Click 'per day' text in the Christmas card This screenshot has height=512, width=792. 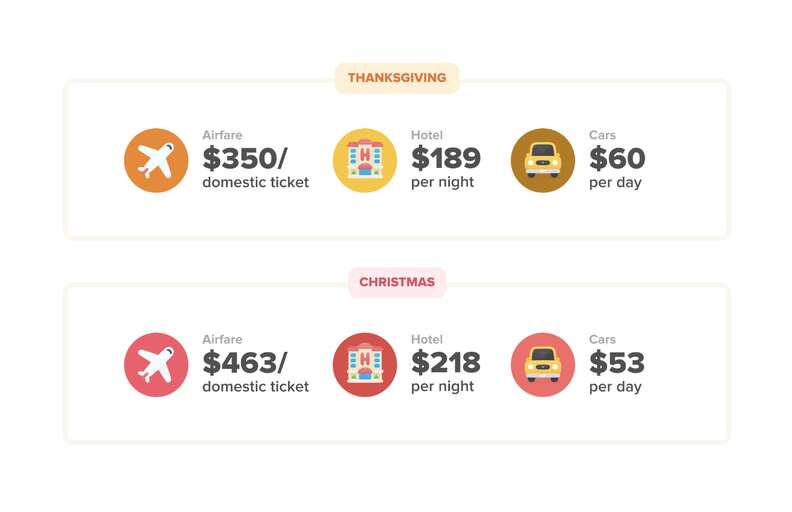pyautogui.click(x=615, y=387)
